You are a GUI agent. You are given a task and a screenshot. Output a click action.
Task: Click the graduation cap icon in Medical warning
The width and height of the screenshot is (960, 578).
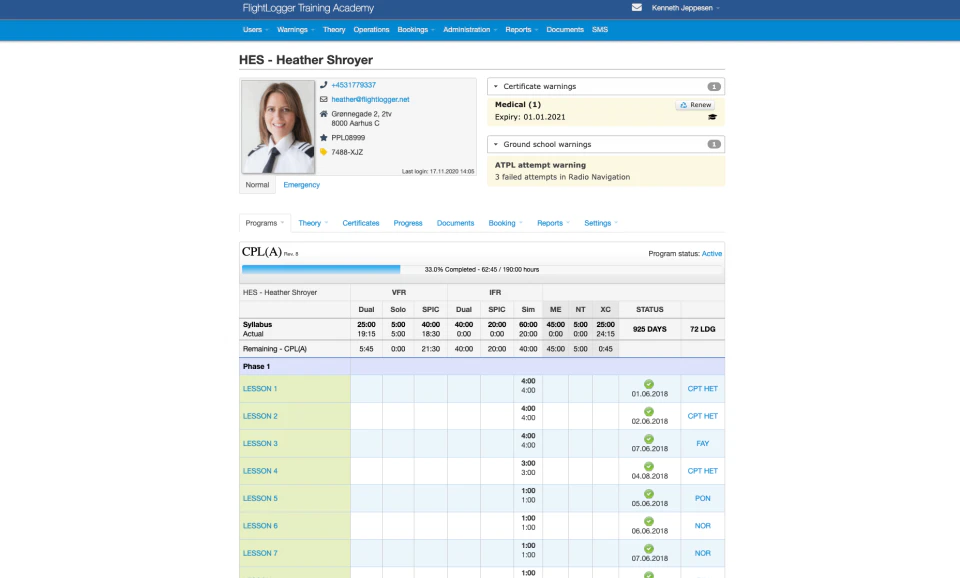click(710, 119)
